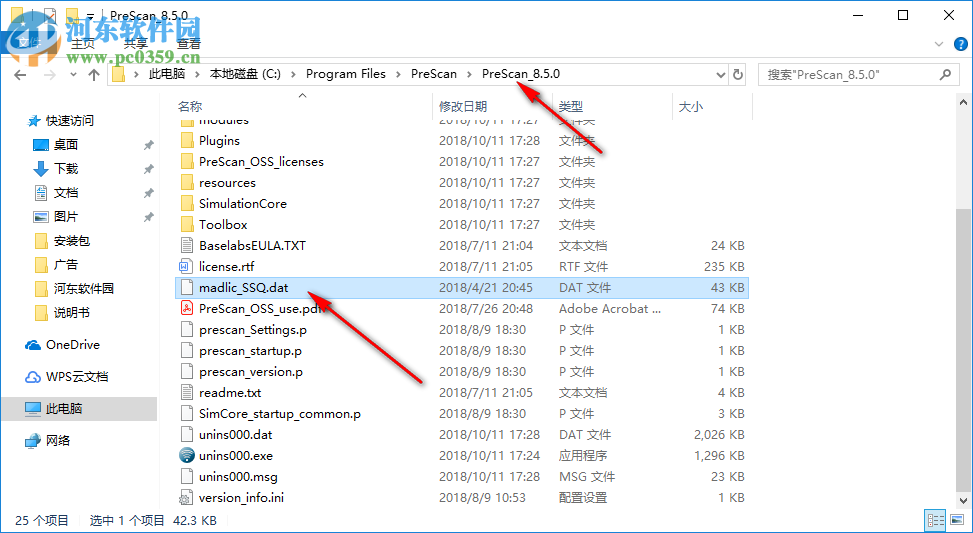Select the prescan_Settings.p file name
The image size is (973, 533).
[253, 329]
